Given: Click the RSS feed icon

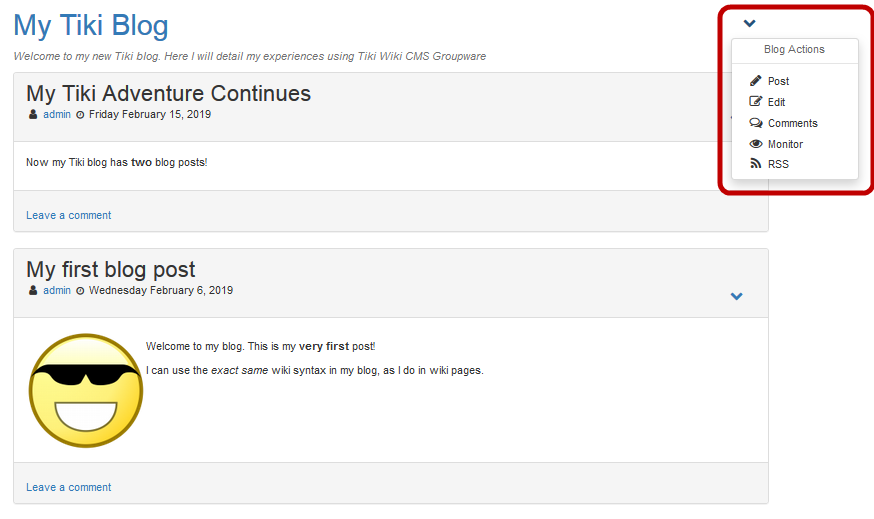Looking at the screenshot, I should 756,164.
